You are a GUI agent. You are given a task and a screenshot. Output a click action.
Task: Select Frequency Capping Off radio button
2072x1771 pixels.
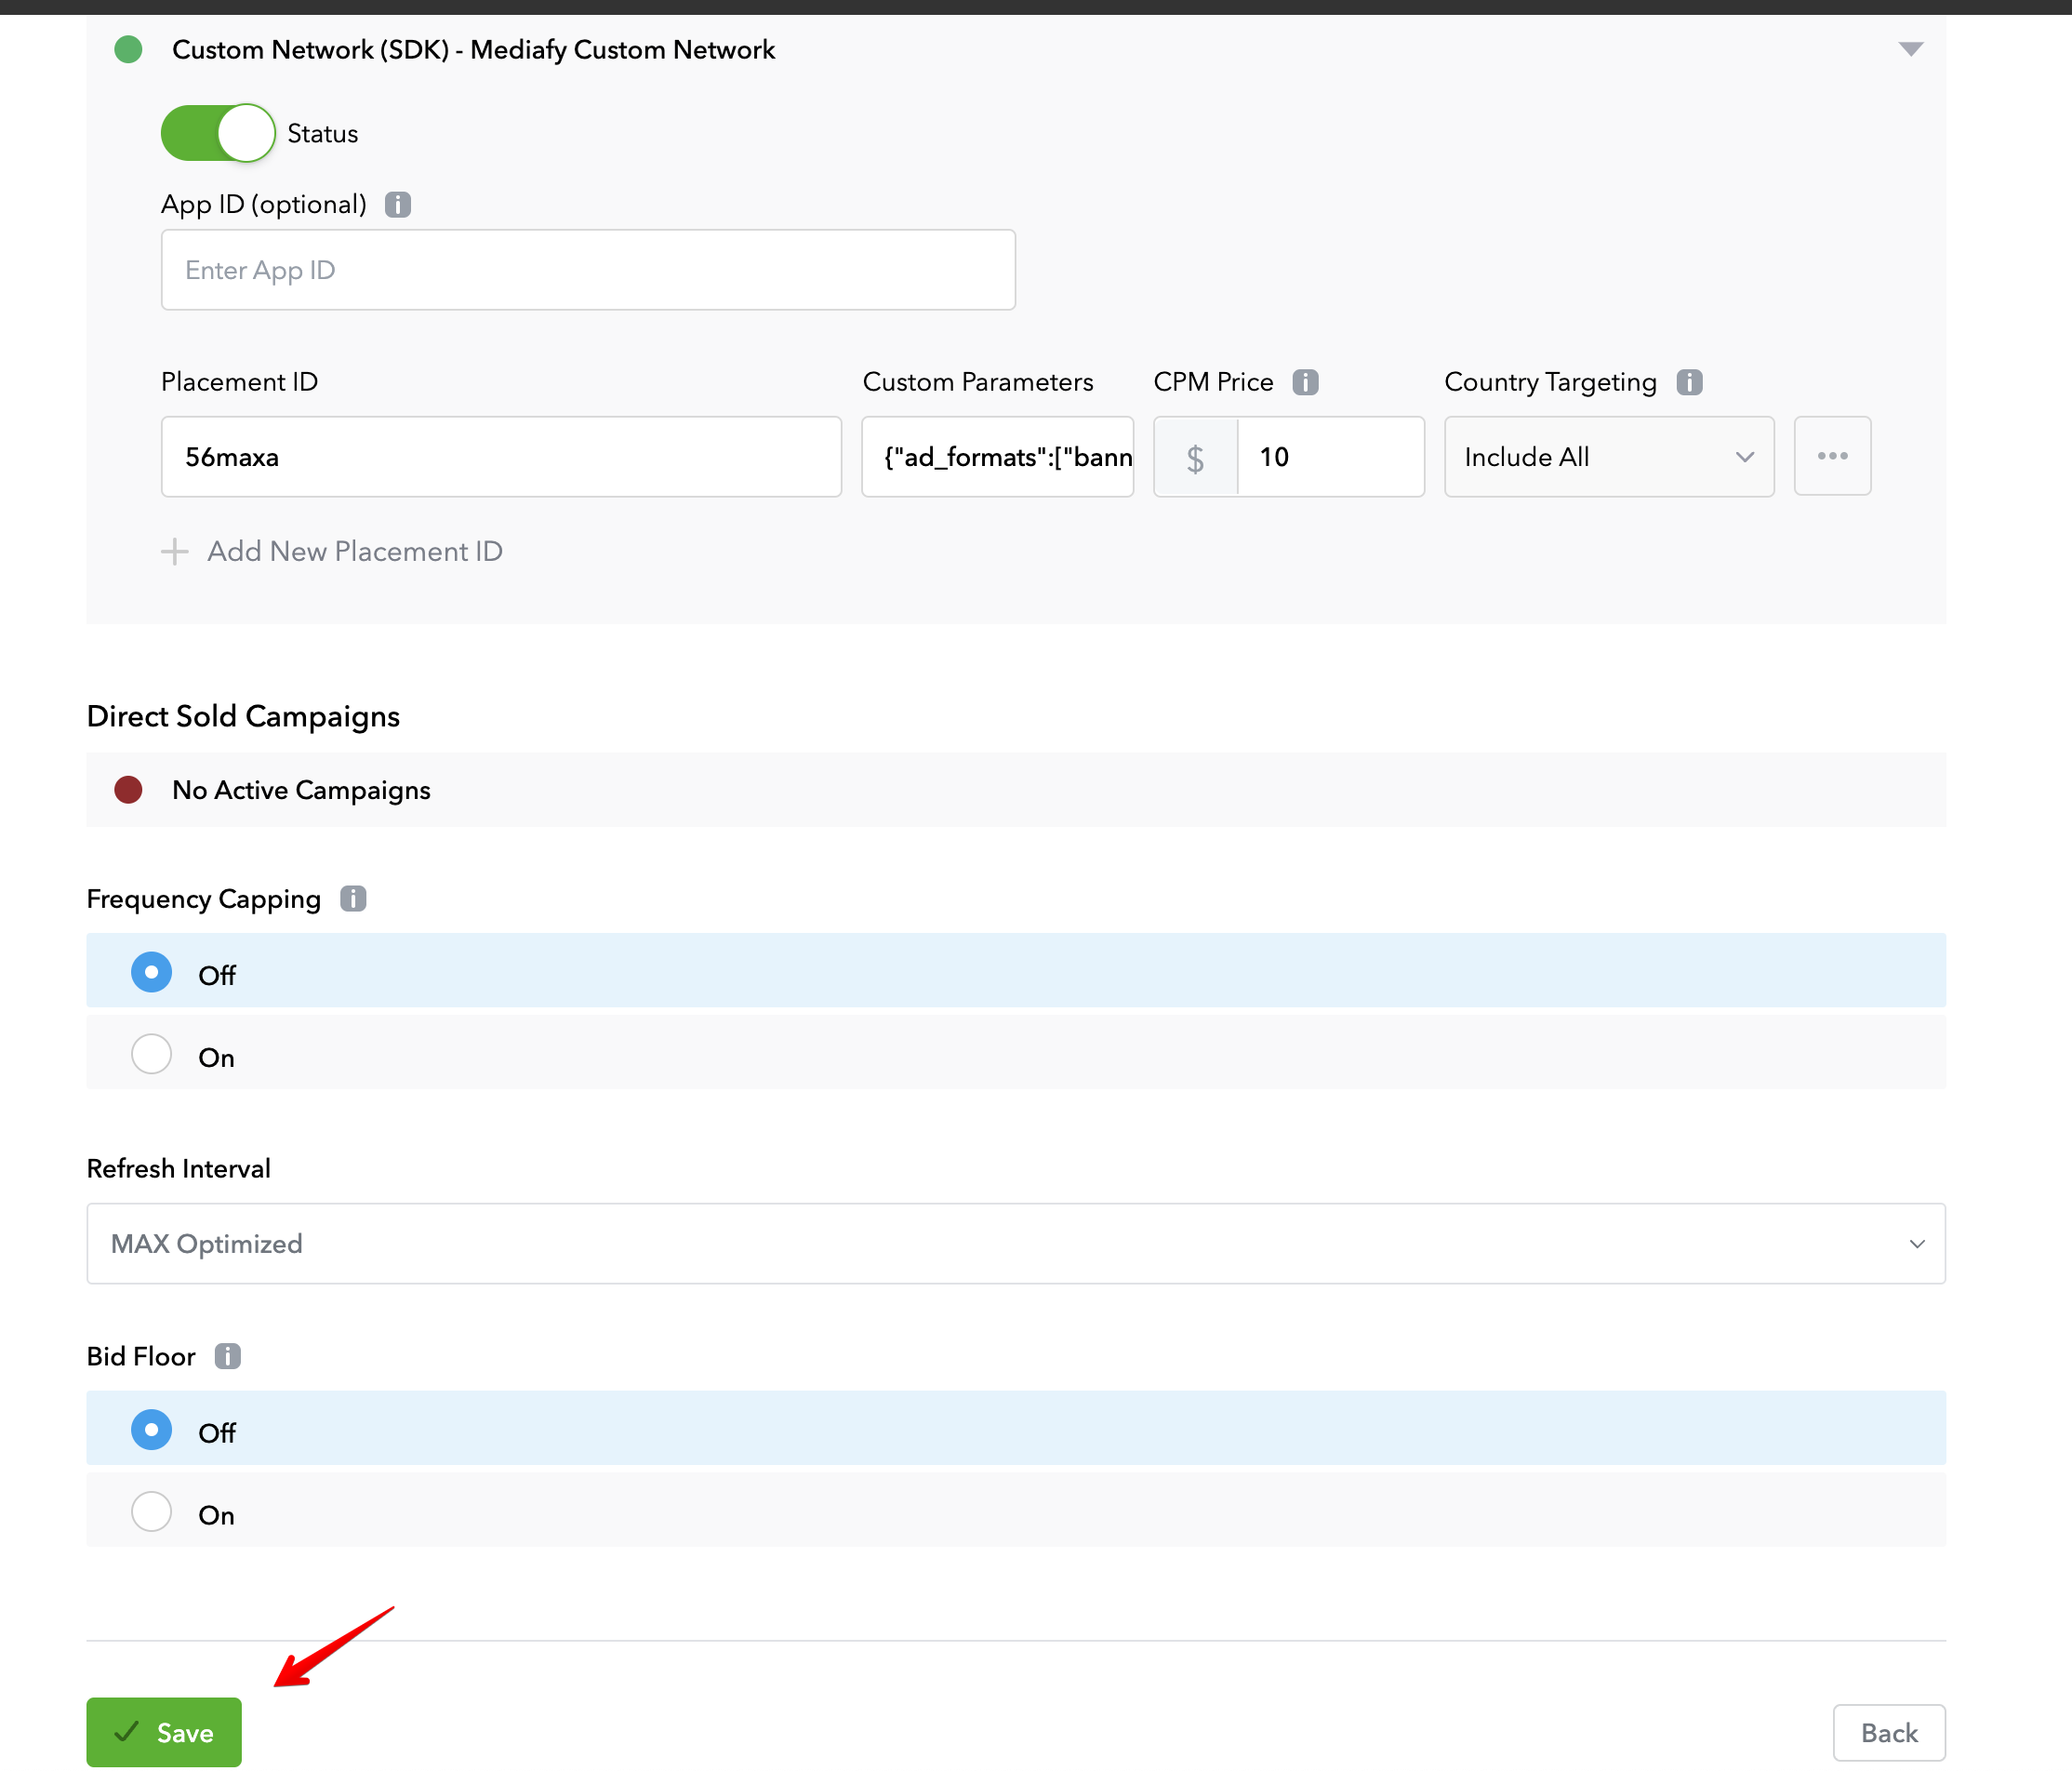(x=152, y=973)
